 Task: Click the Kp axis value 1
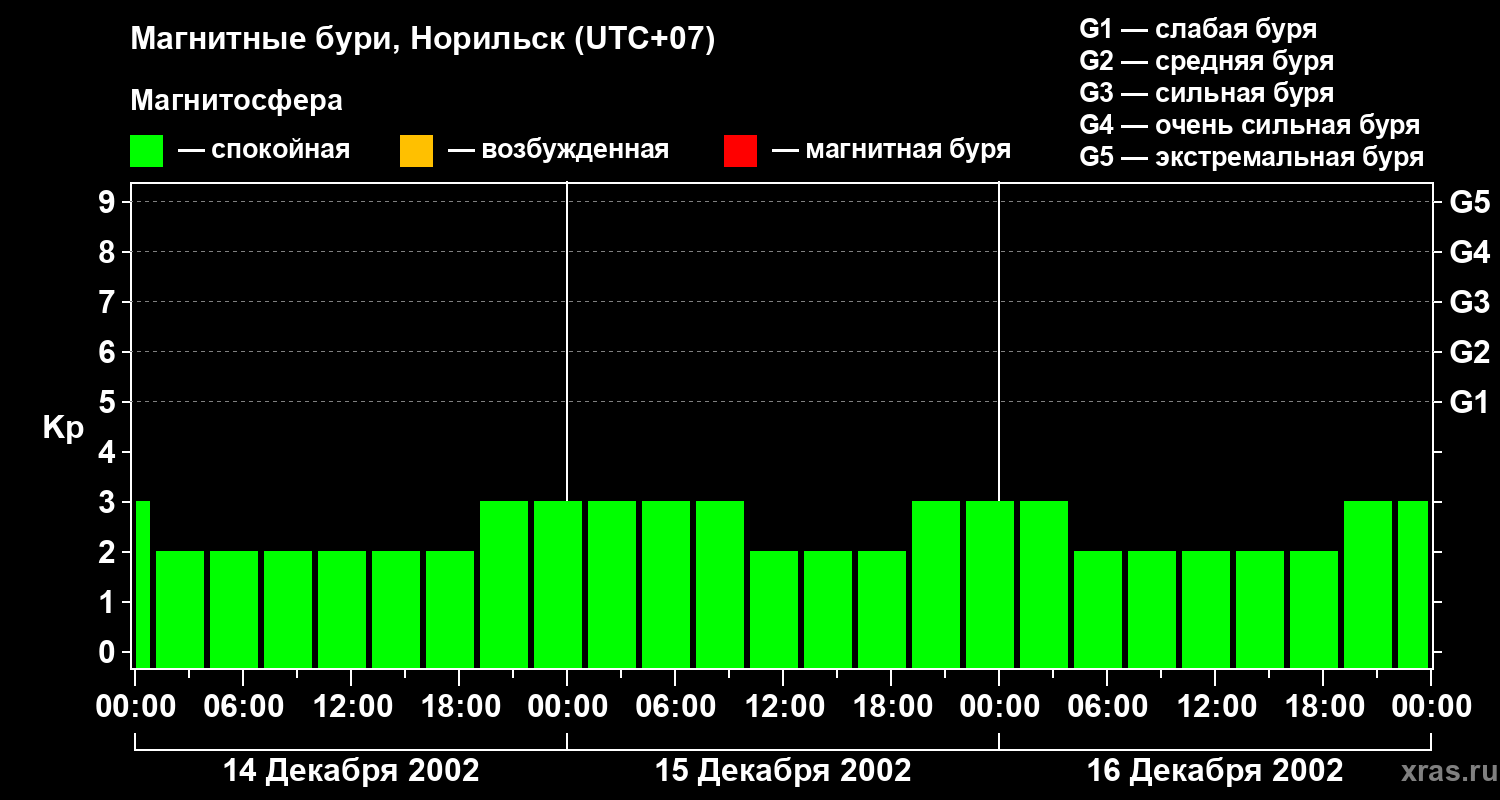pos(109,602)
